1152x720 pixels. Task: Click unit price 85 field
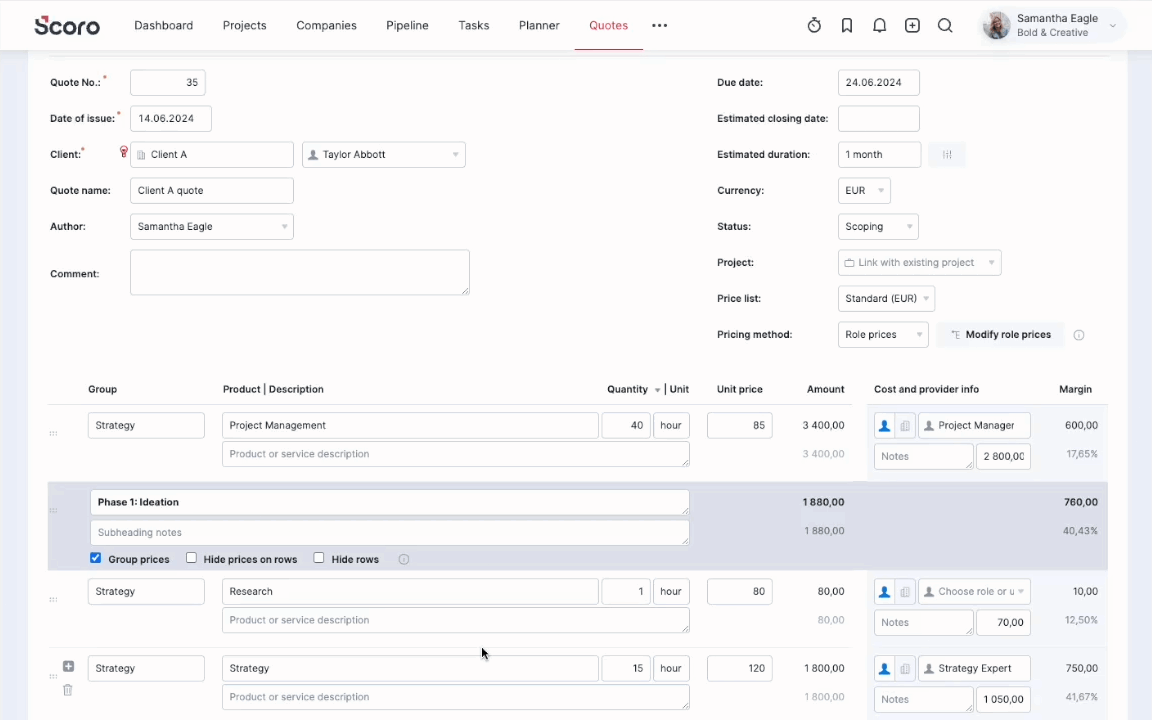(740, 425)
